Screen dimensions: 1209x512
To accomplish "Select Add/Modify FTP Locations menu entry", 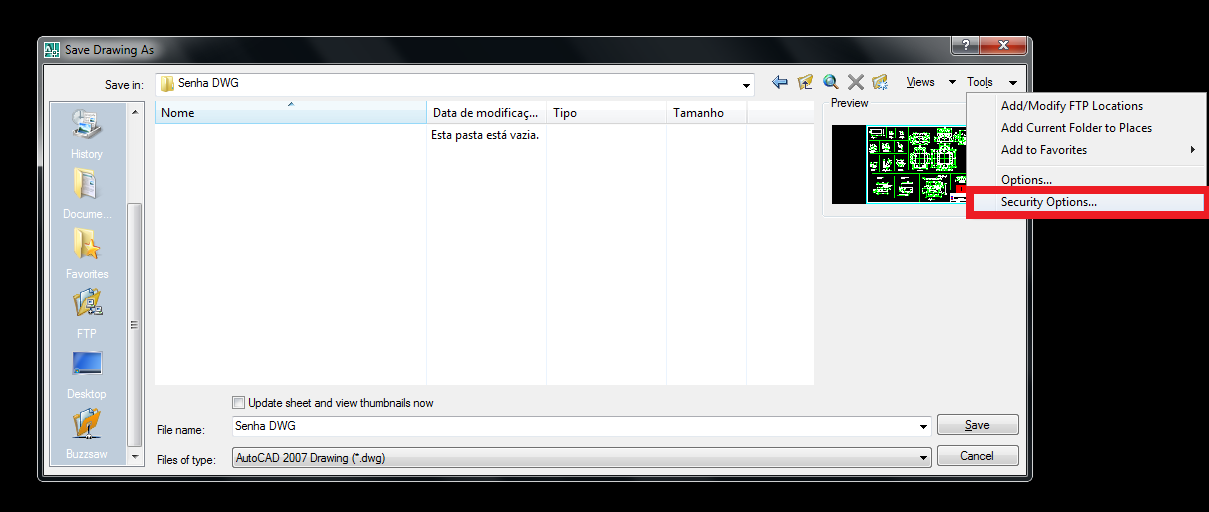I will (1071, 106).
